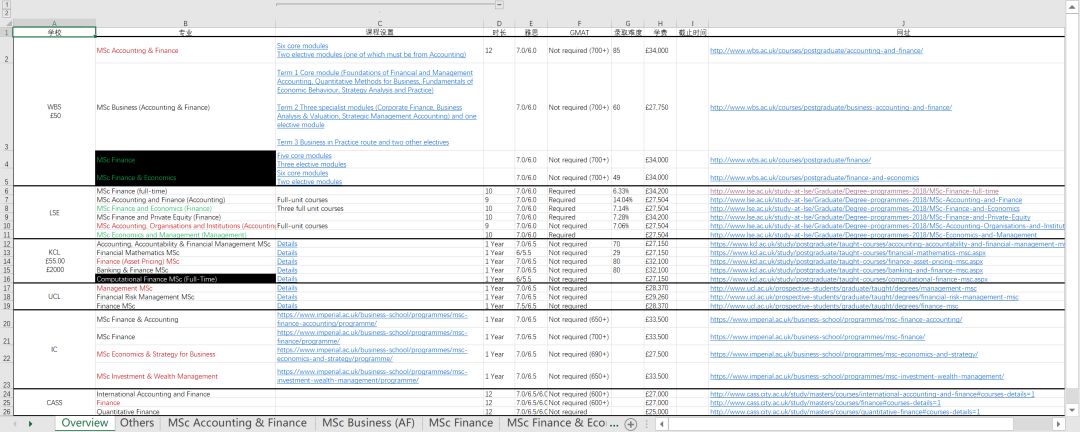Select the 'Not required (690+)' GMAT cell
The image size is (1080, 432).
click(579, 354)
